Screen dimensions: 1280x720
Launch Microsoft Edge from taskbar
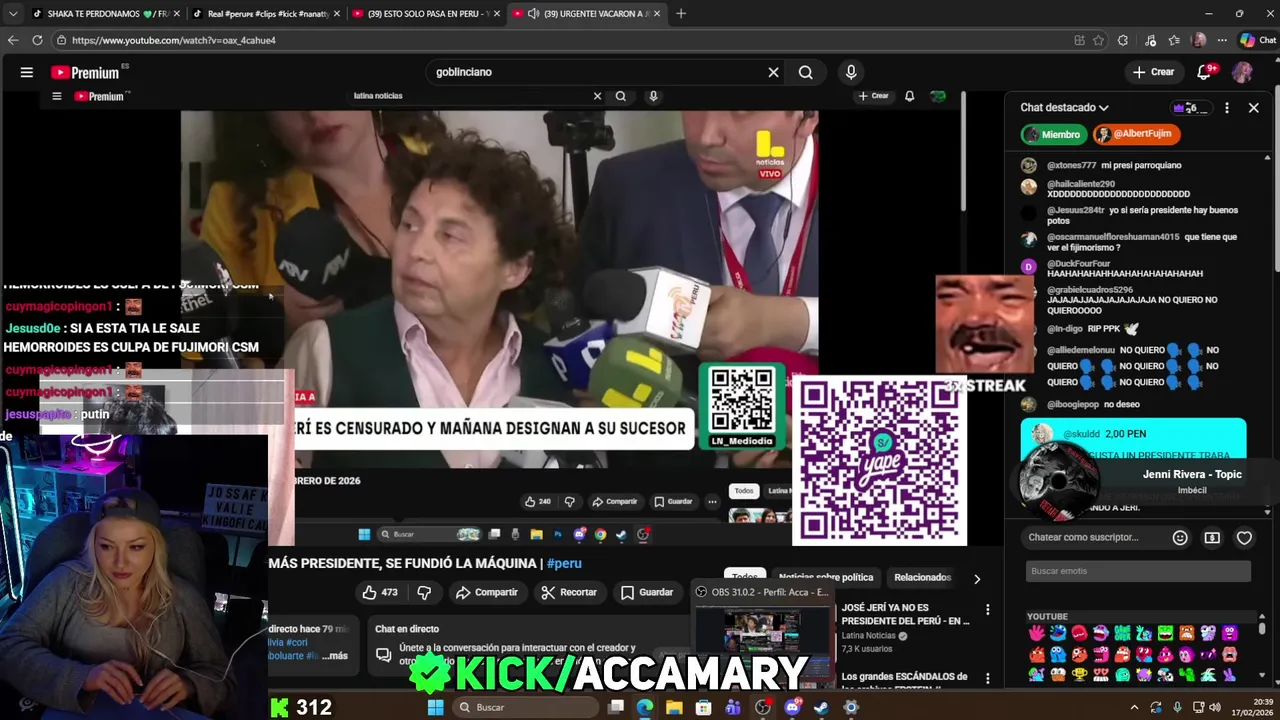click(x=645, y=707)
